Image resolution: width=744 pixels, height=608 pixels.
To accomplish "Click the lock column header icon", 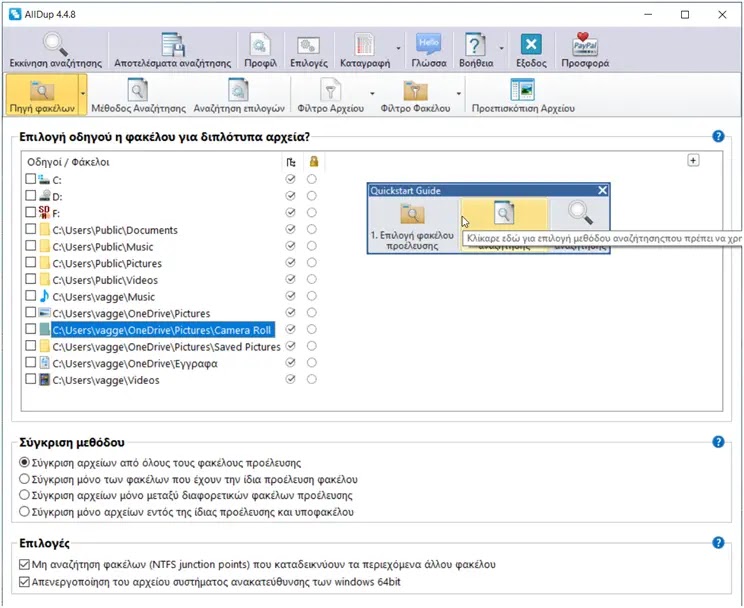I will point(314,162).
